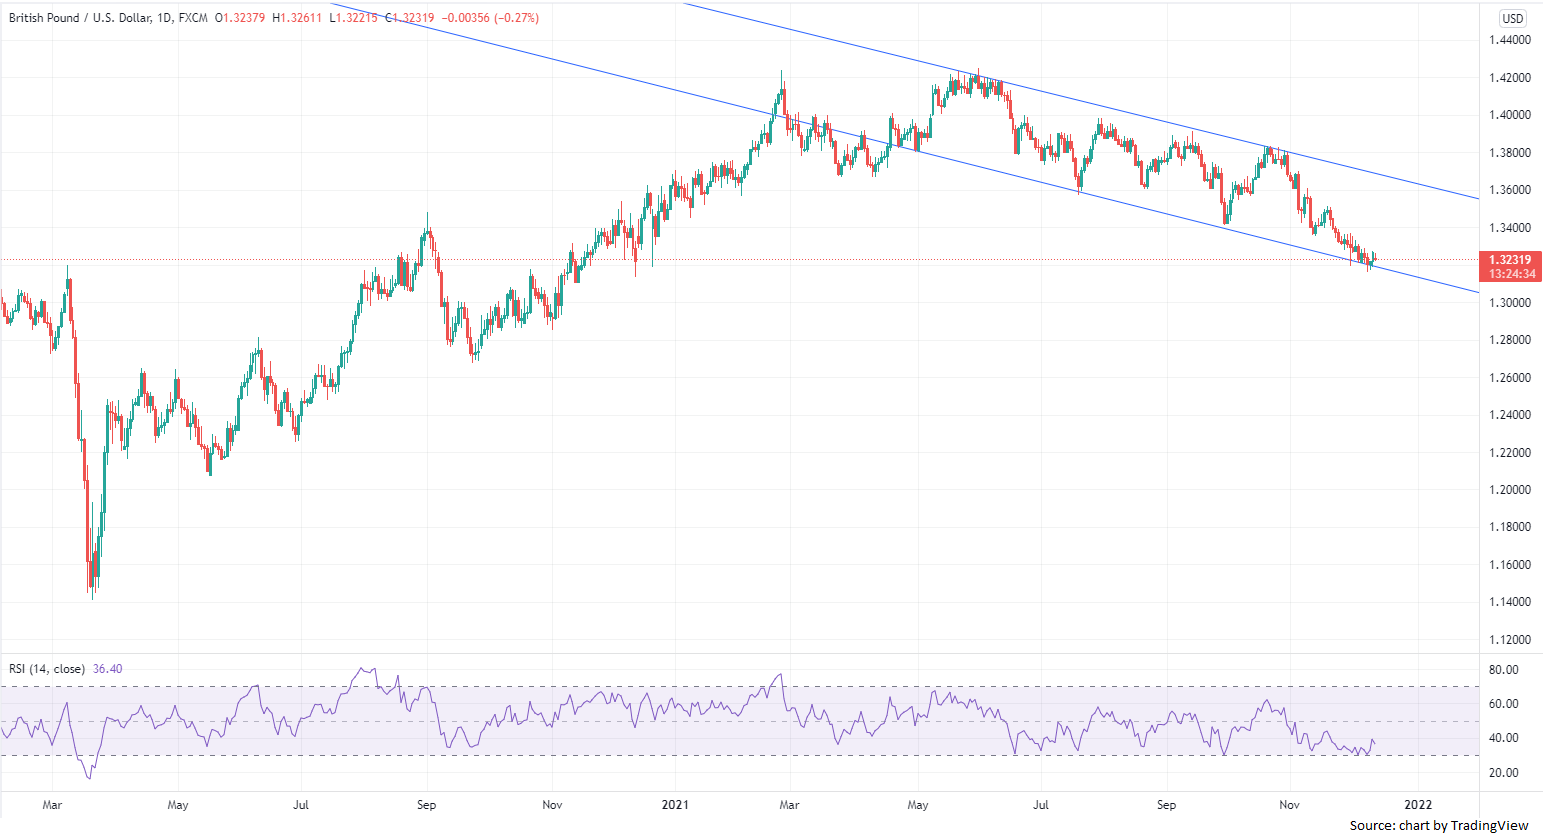The width and height of the screenshot is (1548, 838).
Task: Select the RSI (14, close) indicator label
Action: click(x=46, y=669)
